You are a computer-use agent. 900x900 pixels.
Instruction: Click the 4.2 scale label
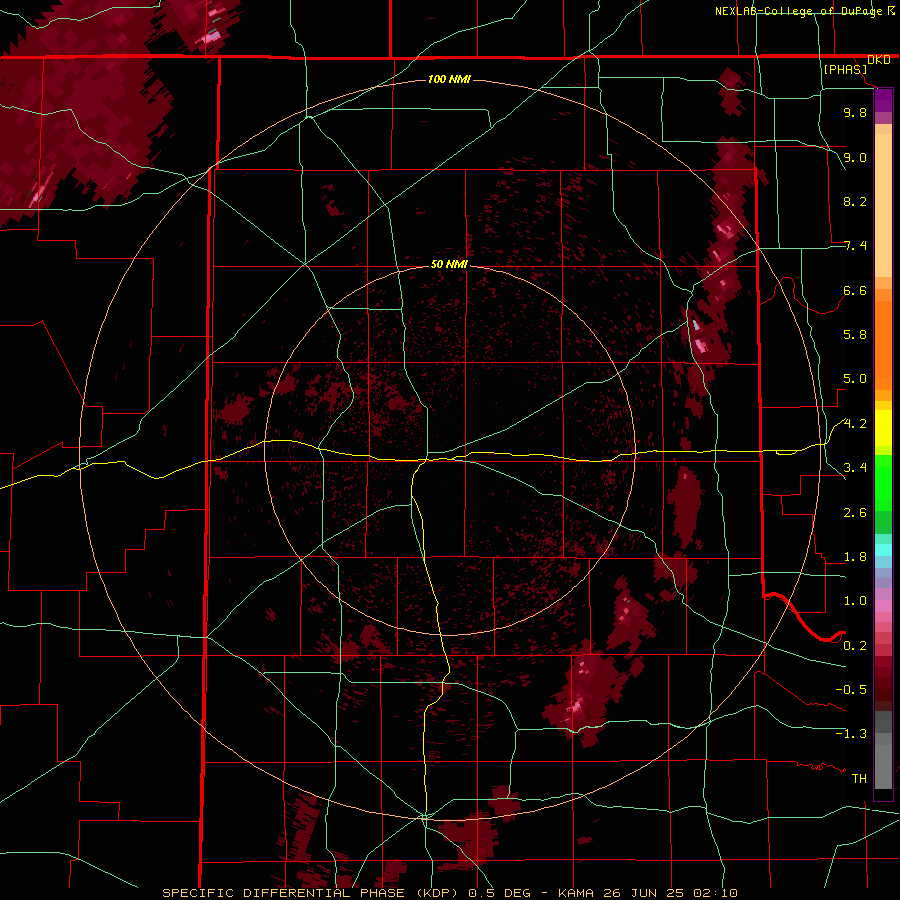[x=855, y=424]
